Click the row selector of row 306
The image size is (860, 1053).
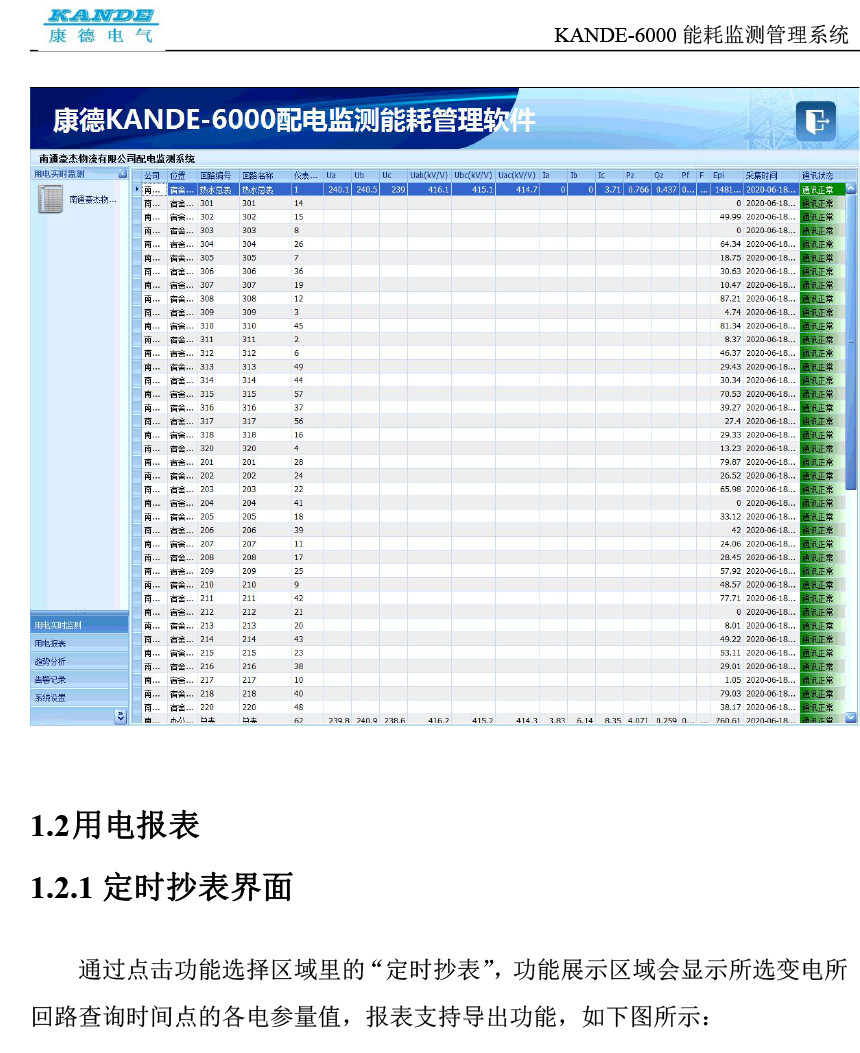point(137,271)
